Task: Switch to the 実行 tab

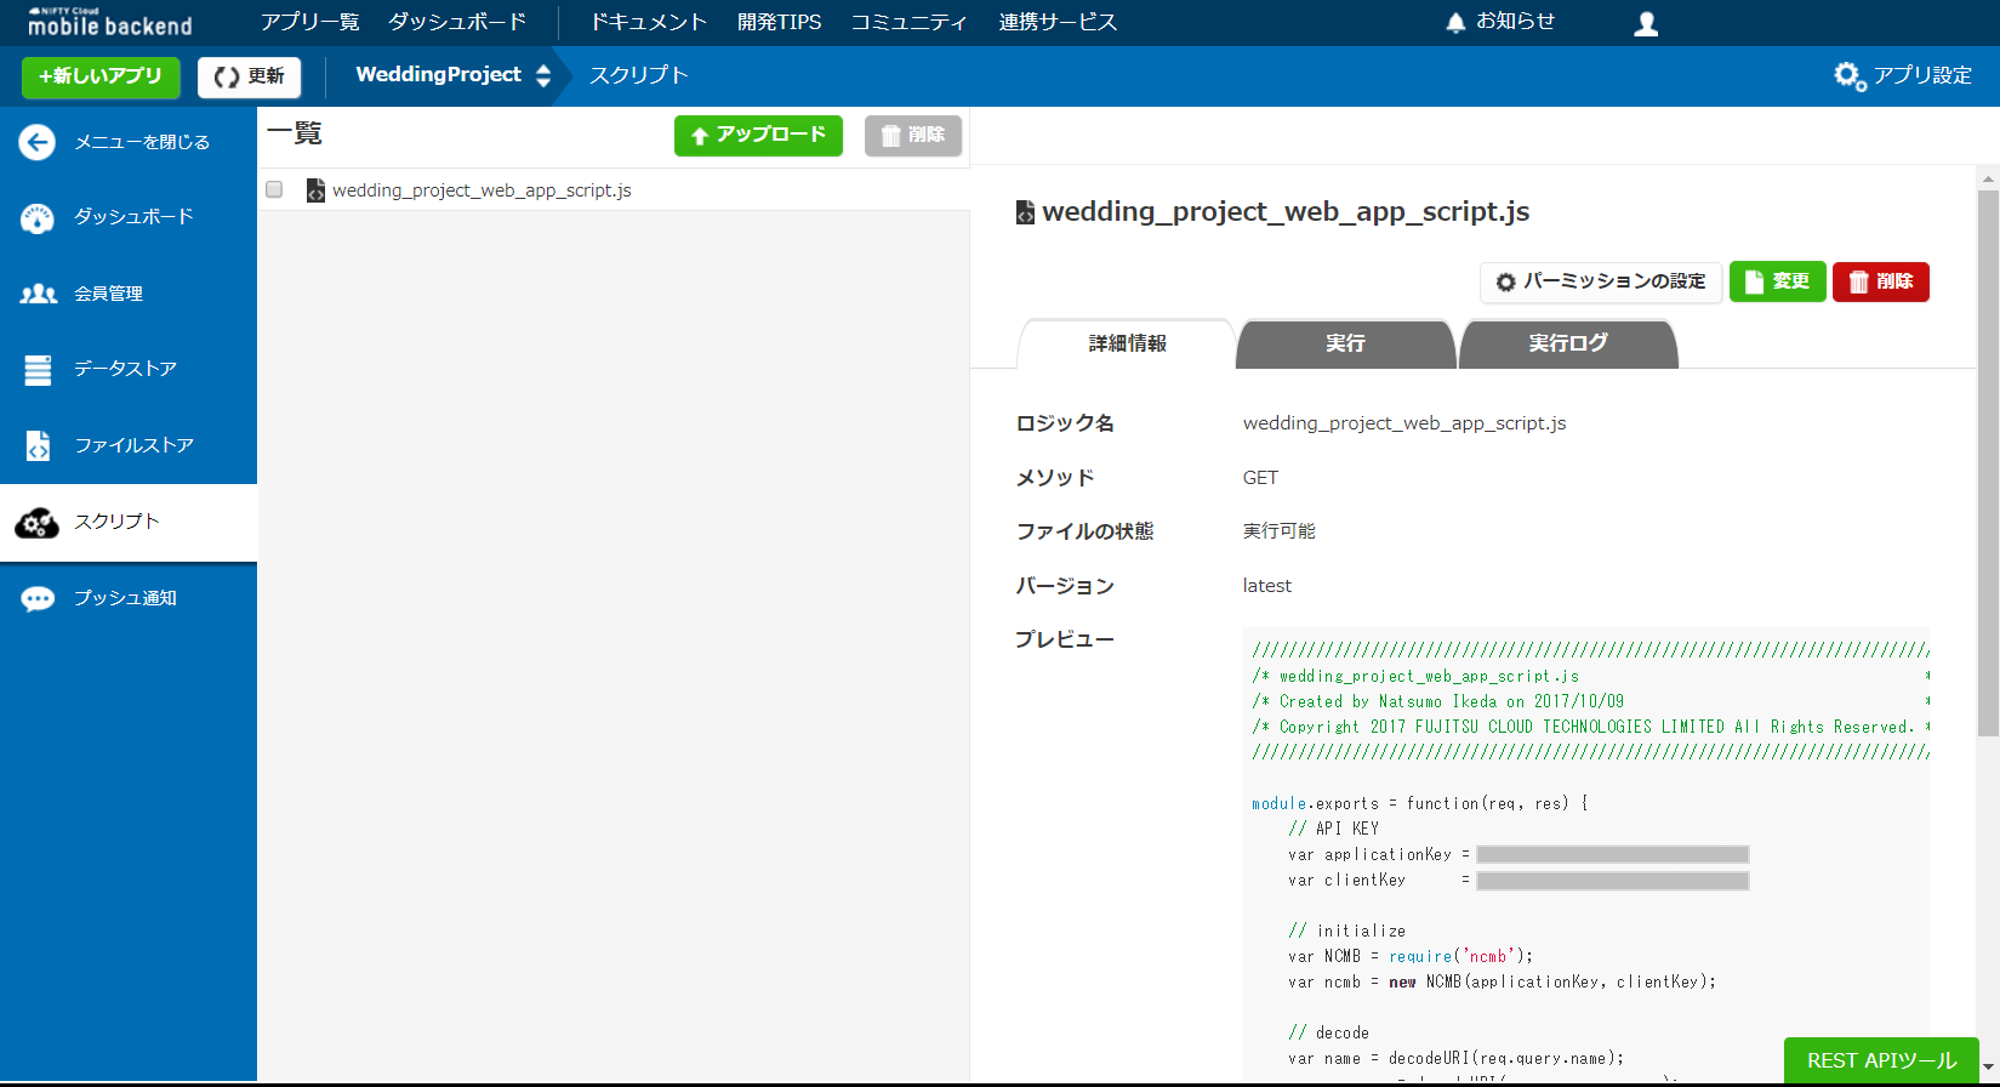Action: pyautogui.click(x=1345, y=344)
